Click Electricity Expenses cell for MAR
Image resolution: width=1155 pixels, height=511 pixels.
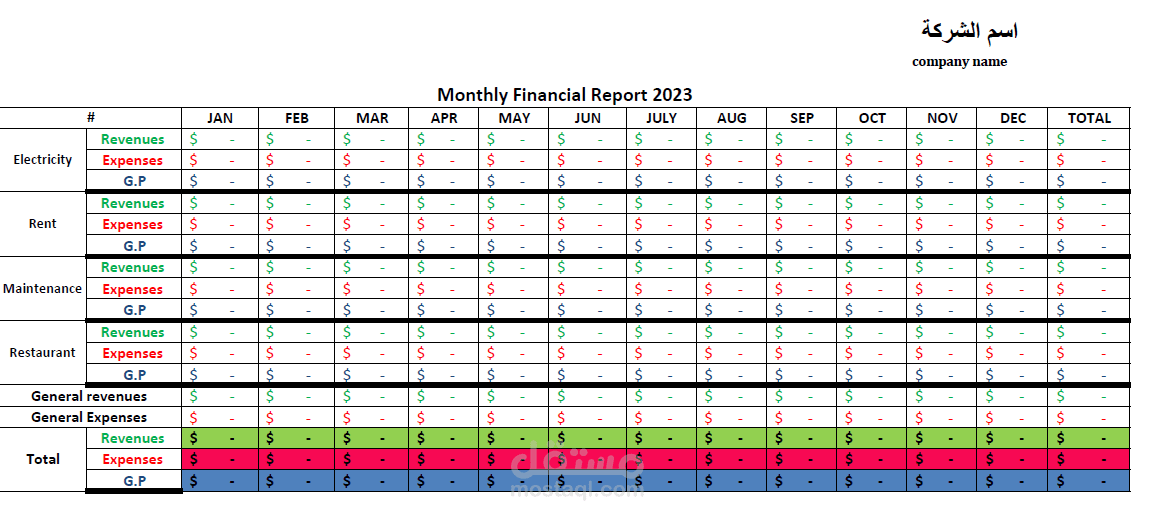372,161
